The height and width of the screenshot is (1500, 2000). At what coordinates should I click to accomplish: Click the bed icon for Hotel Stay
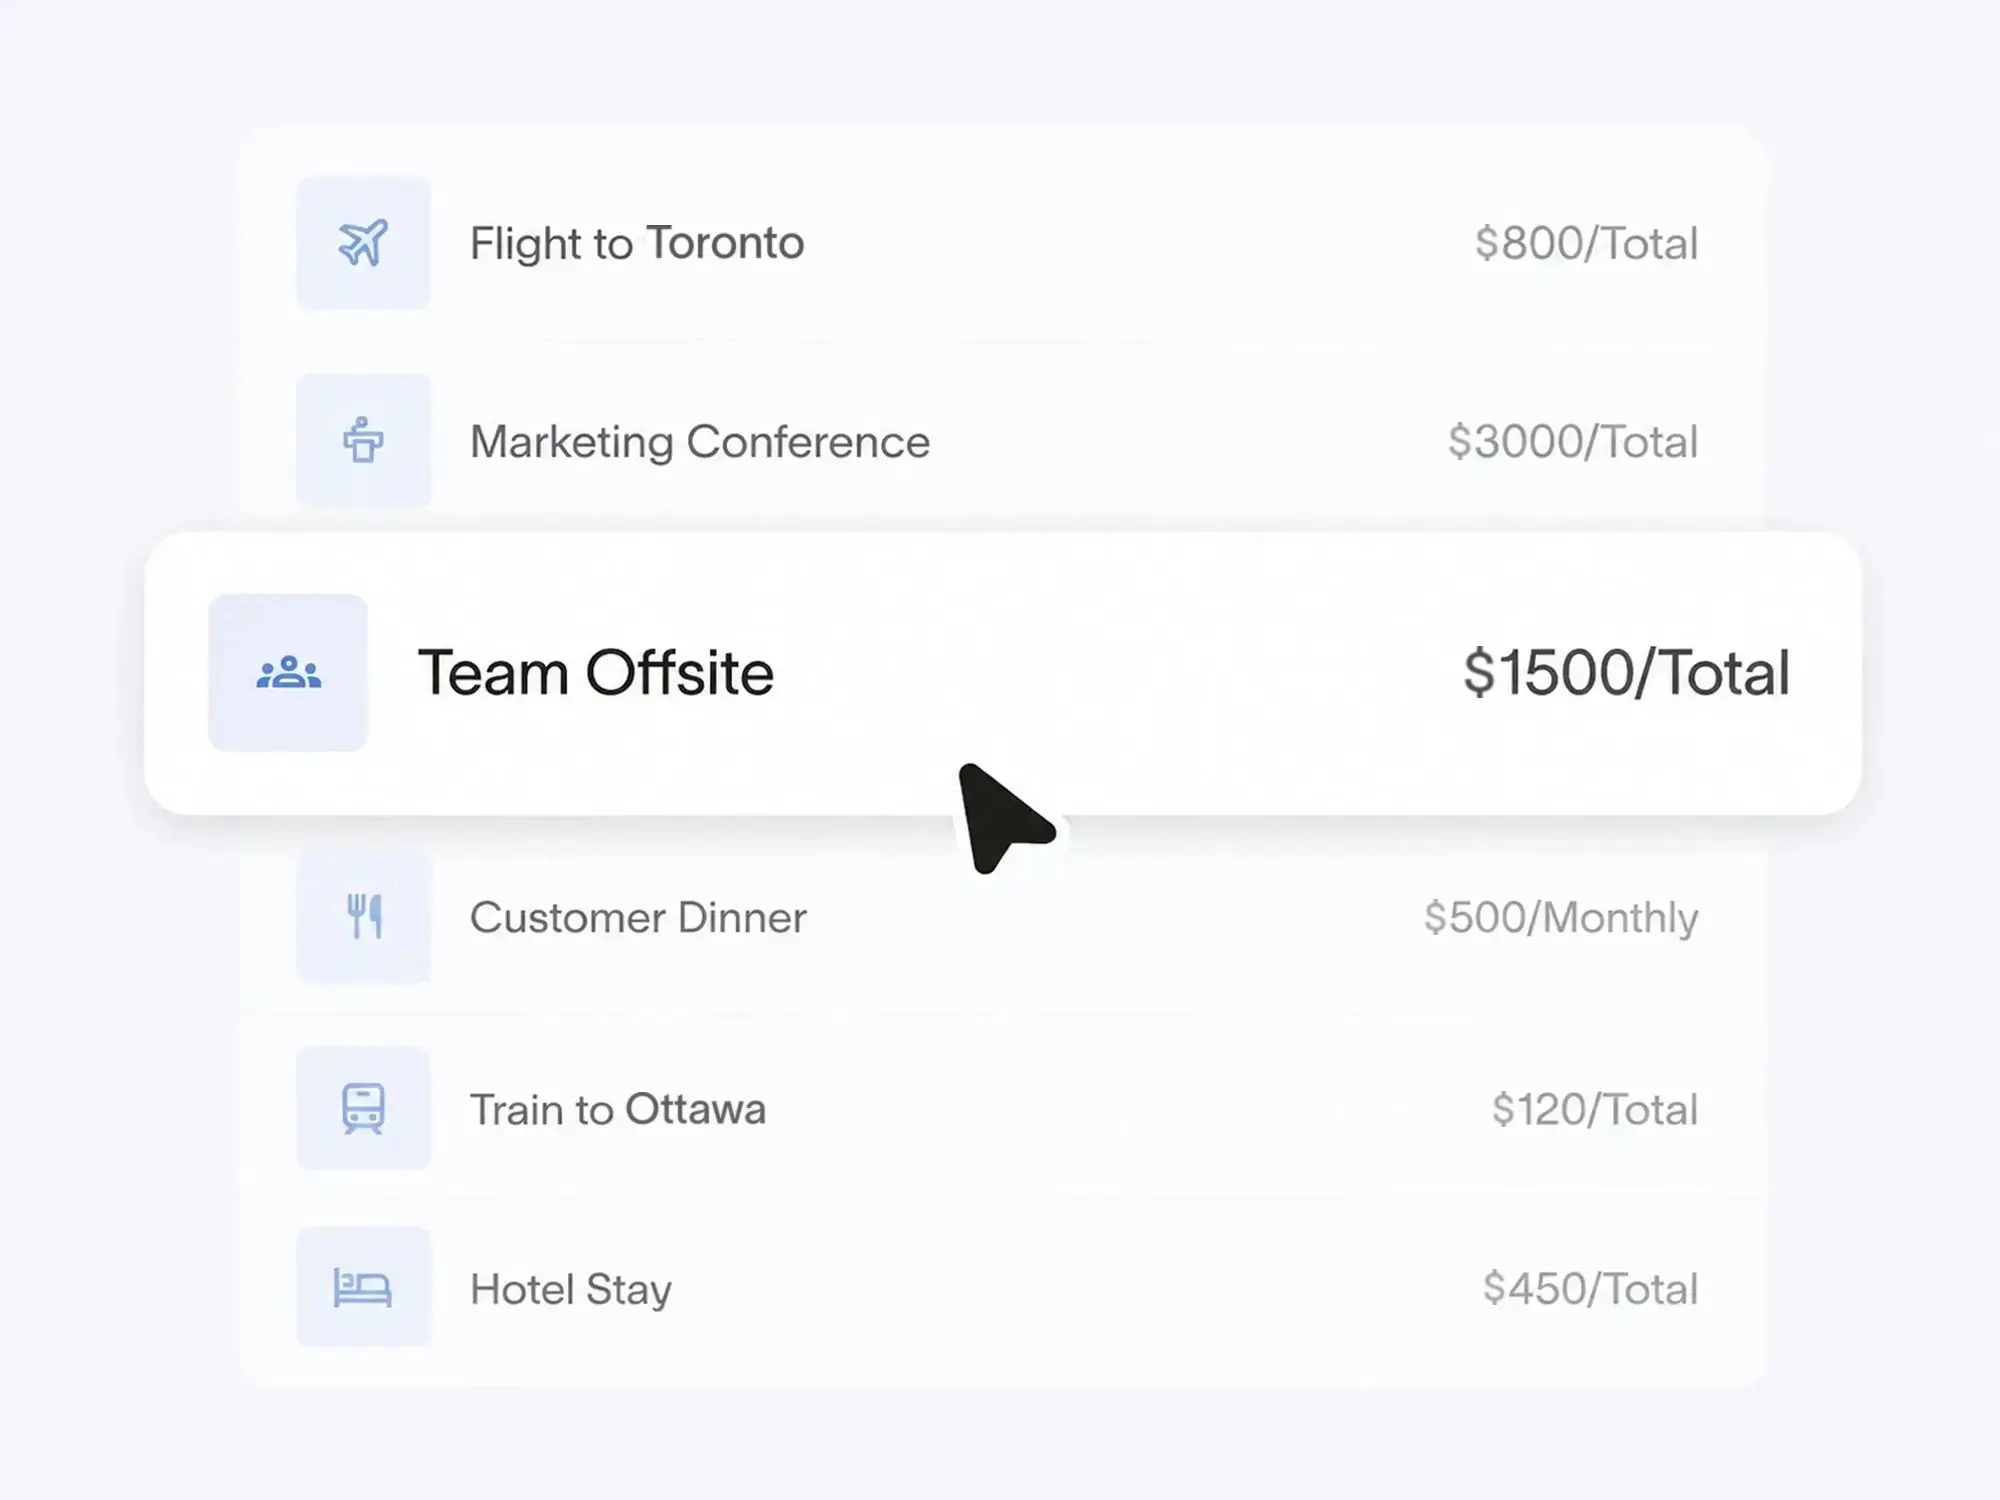coord(363,1287)
